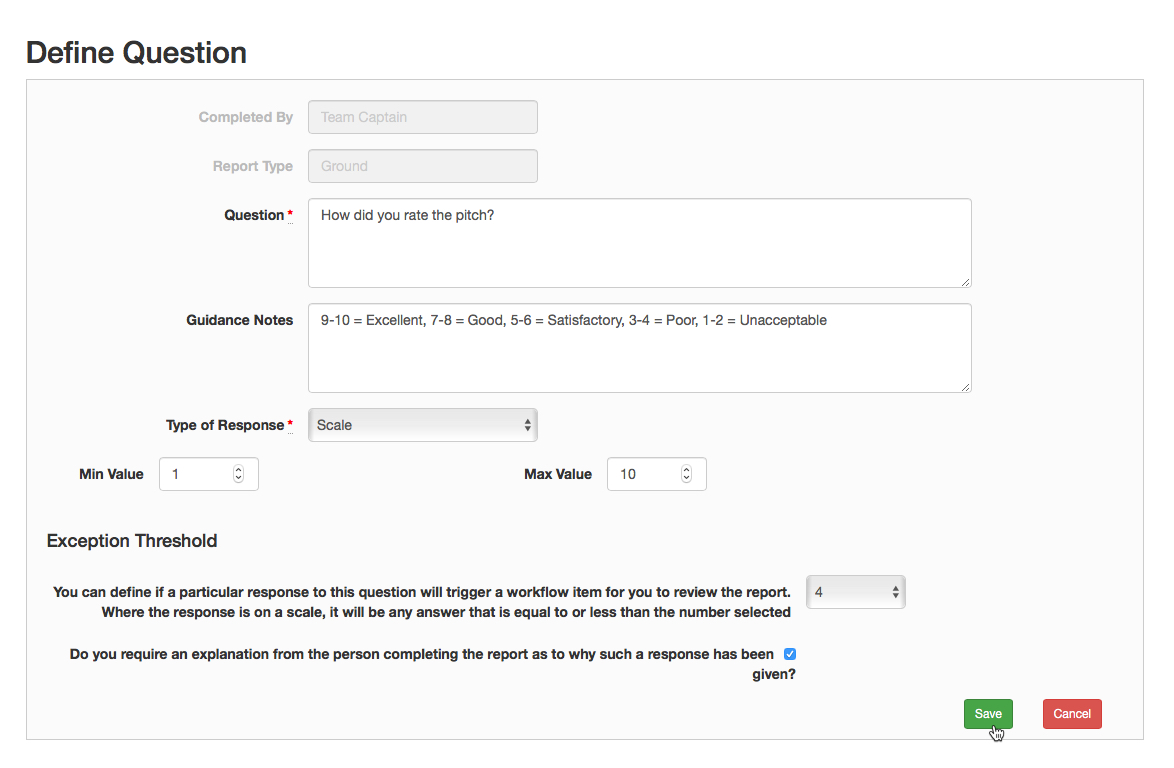Click the disabled Report Type field
This screenshot has width=1174, height=768.
[x=422, y=166]
